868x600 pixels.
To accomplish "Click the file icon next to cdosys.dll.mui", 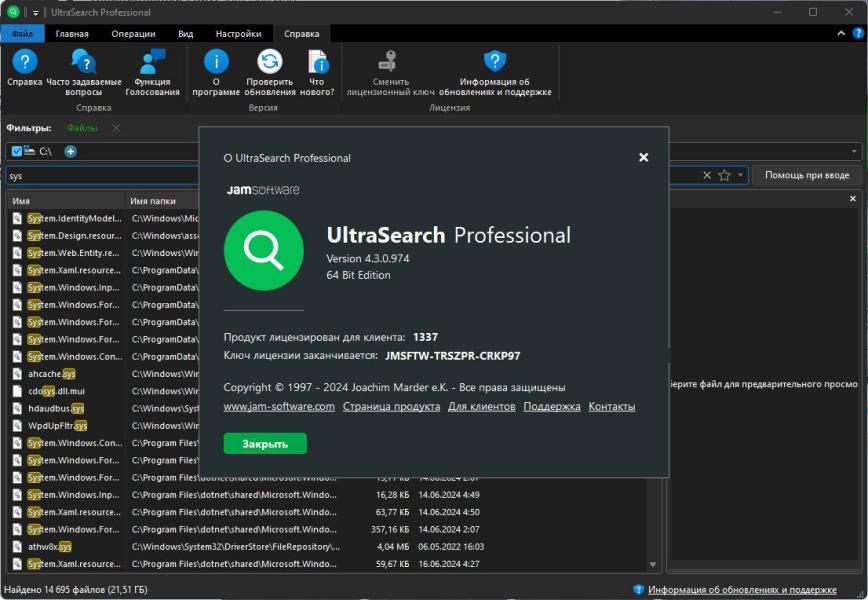I will pyautogui.click(x=18, y=391).
